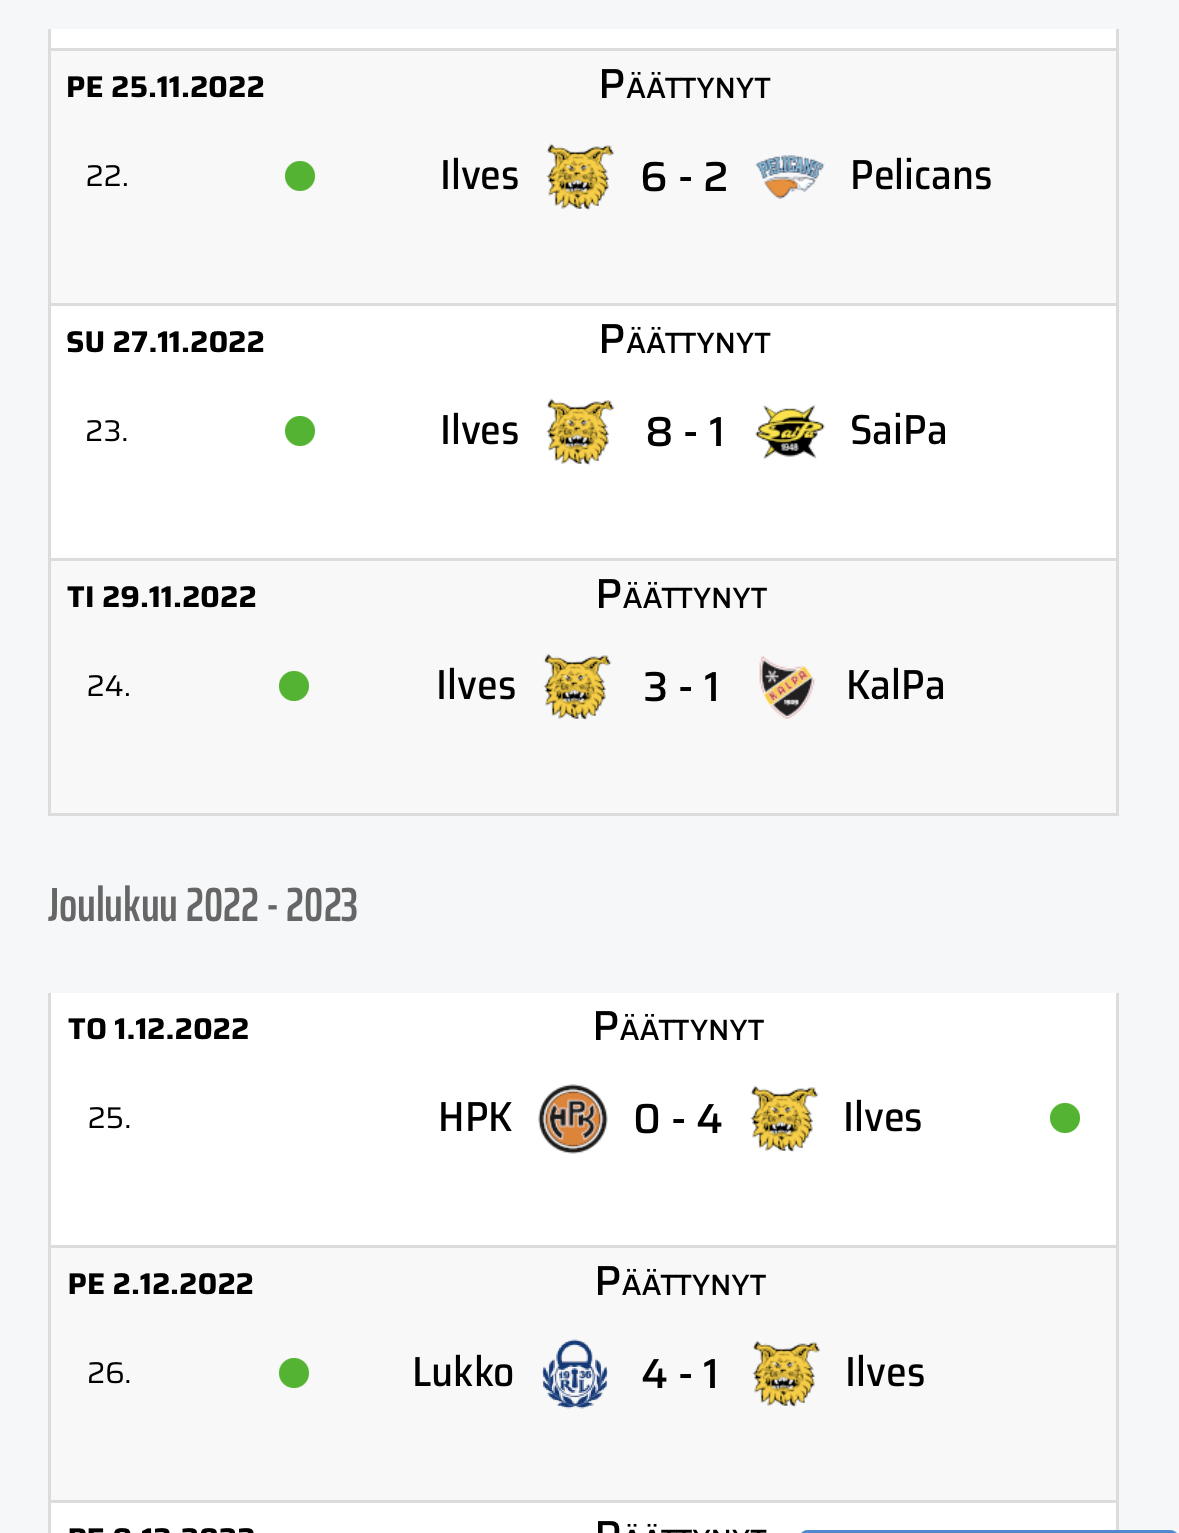Click the Joulukuu 2022 - 2023 heading
This screenshot has width=1179, height=1533.
coord(203,905)
